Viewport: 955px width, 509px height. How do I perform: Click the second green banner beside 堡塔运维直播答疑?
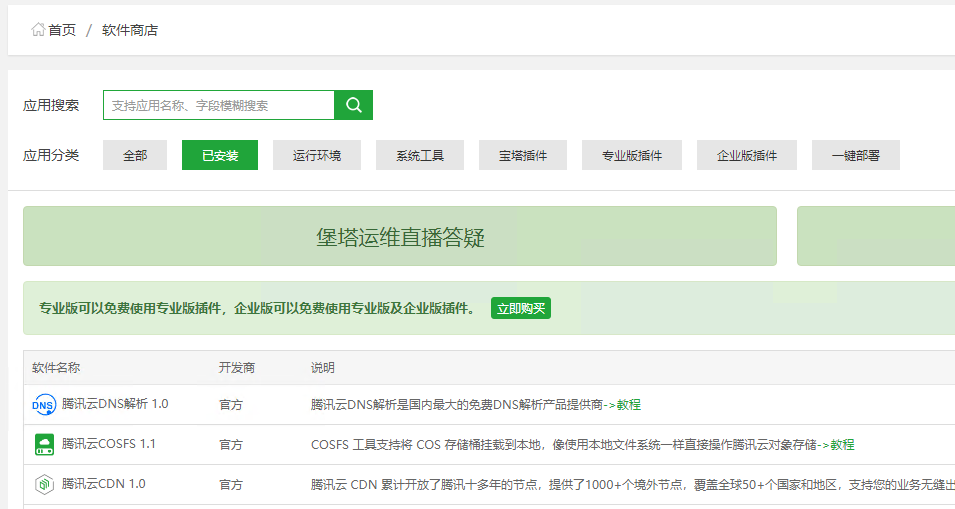876,236
